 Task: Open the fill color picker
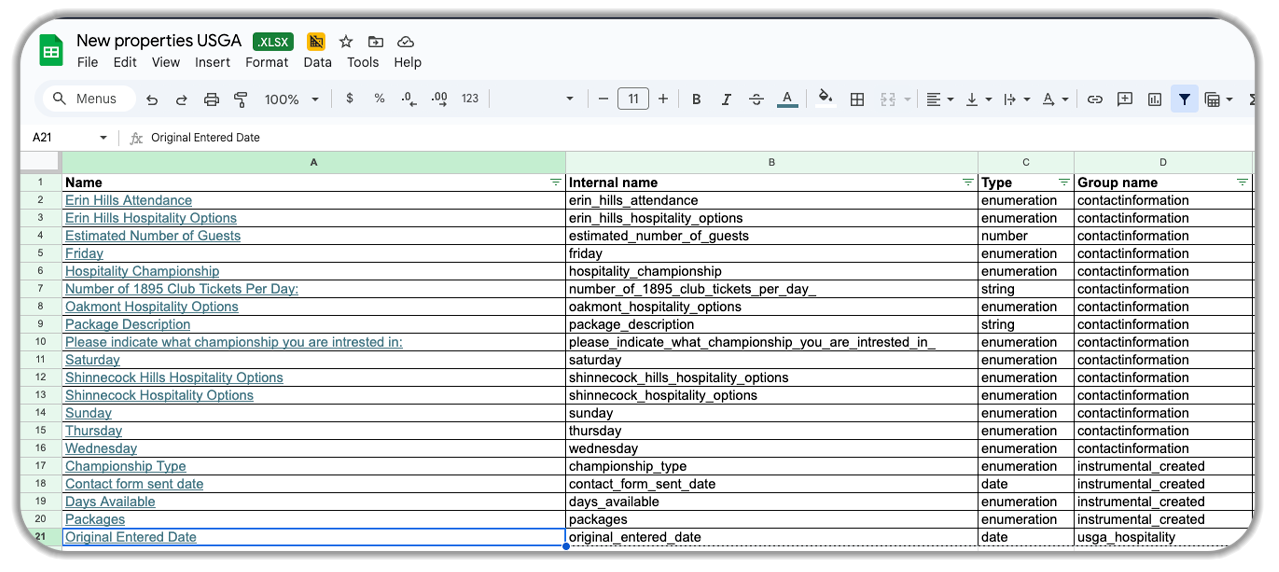tap(825, 98)
